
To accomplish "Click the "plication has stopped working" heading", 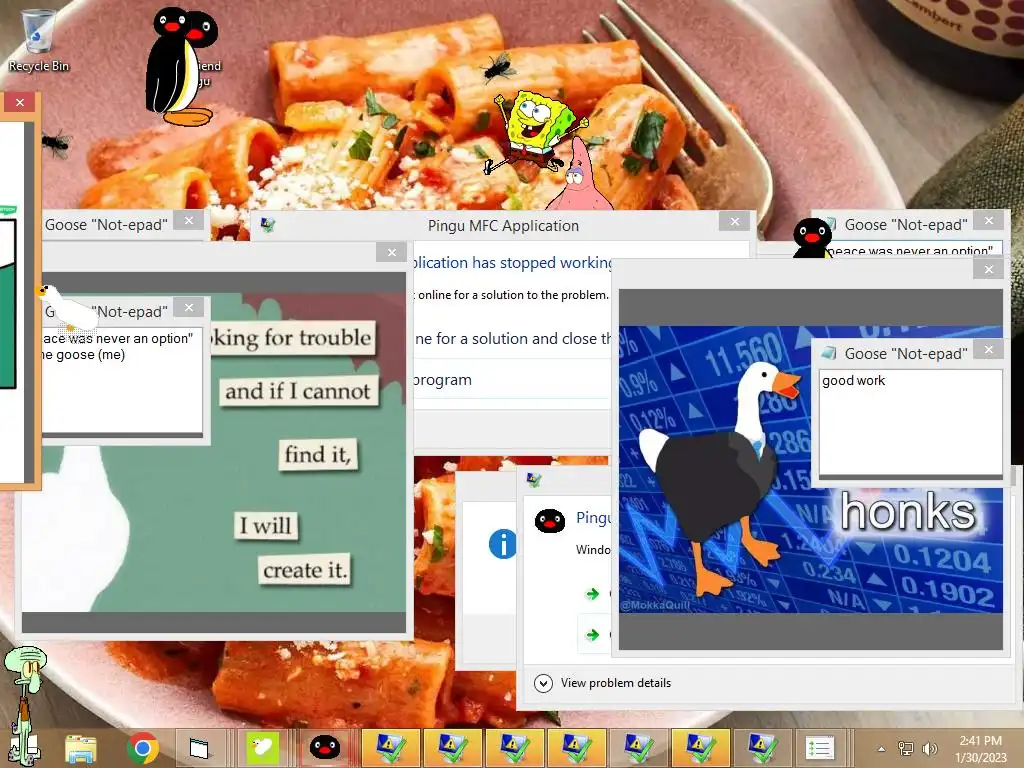I will (x=512, y=263).
